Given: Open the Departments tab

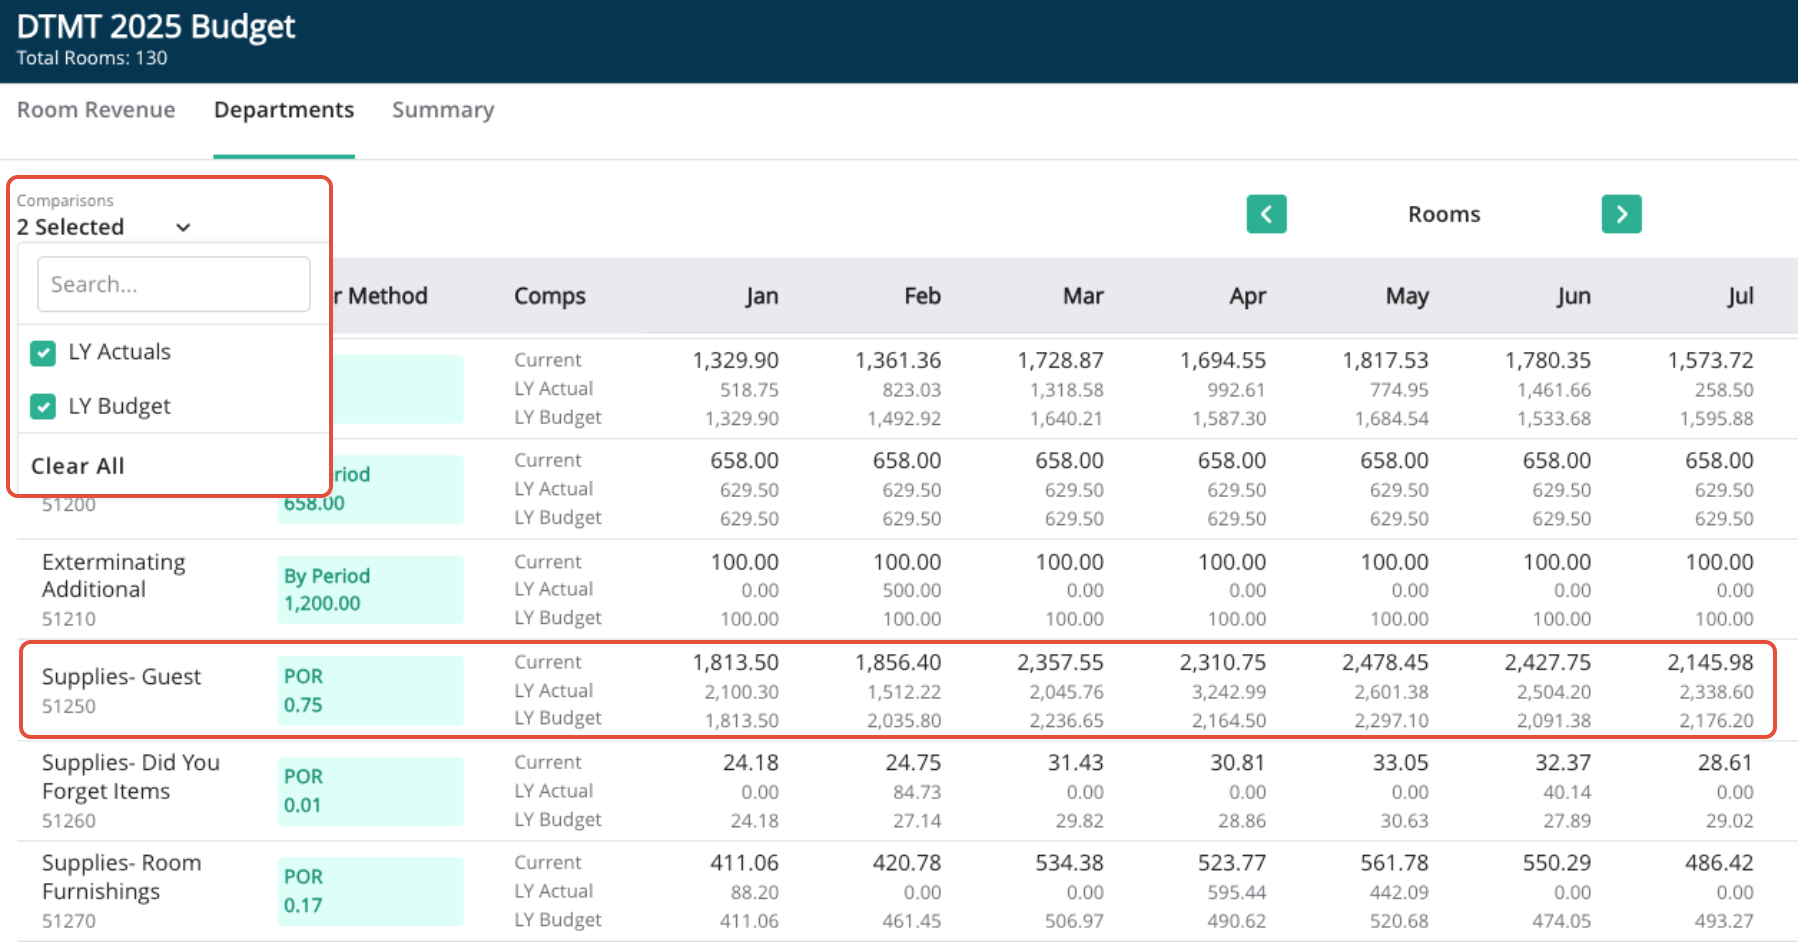Looking at the screenshot, I should click(284, 110).
